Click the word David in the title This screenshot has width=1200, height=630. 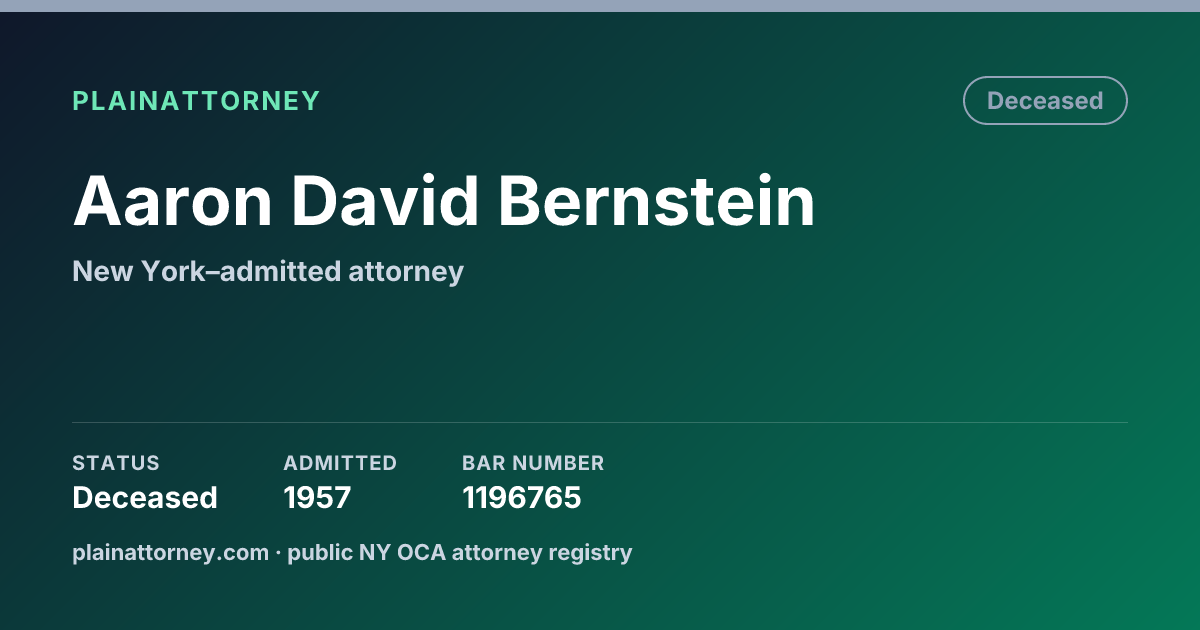tap(385, 201)
